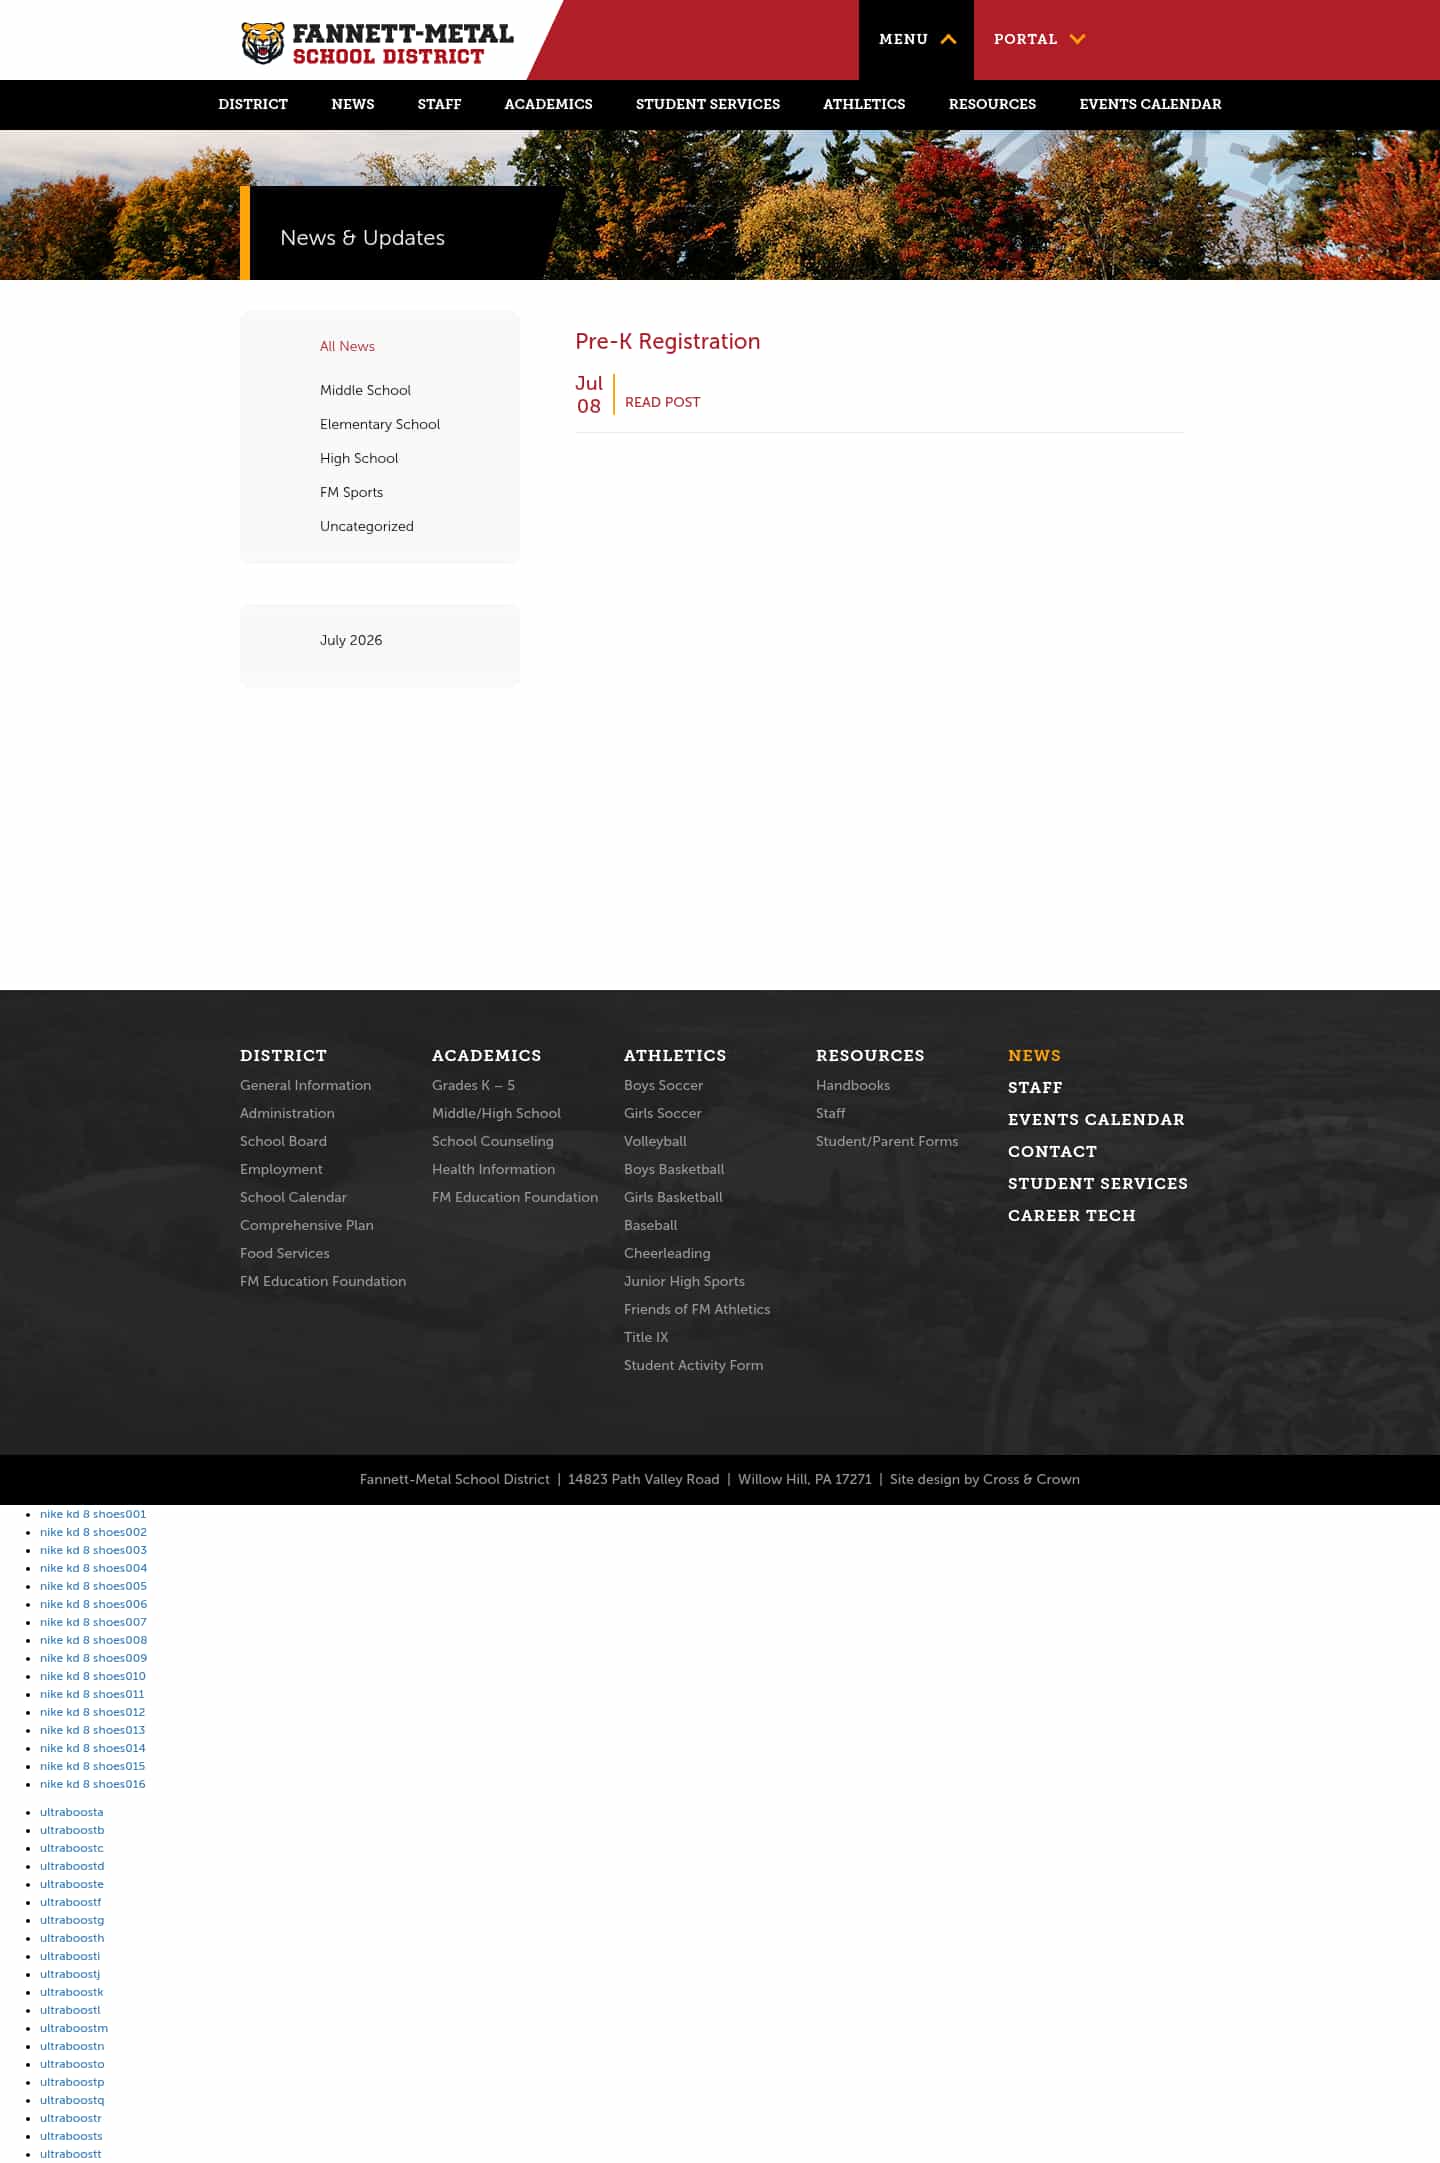Open Friends of FM Athletics link
Viewport: 1440px width, 2163px height.
point(697,1309)
